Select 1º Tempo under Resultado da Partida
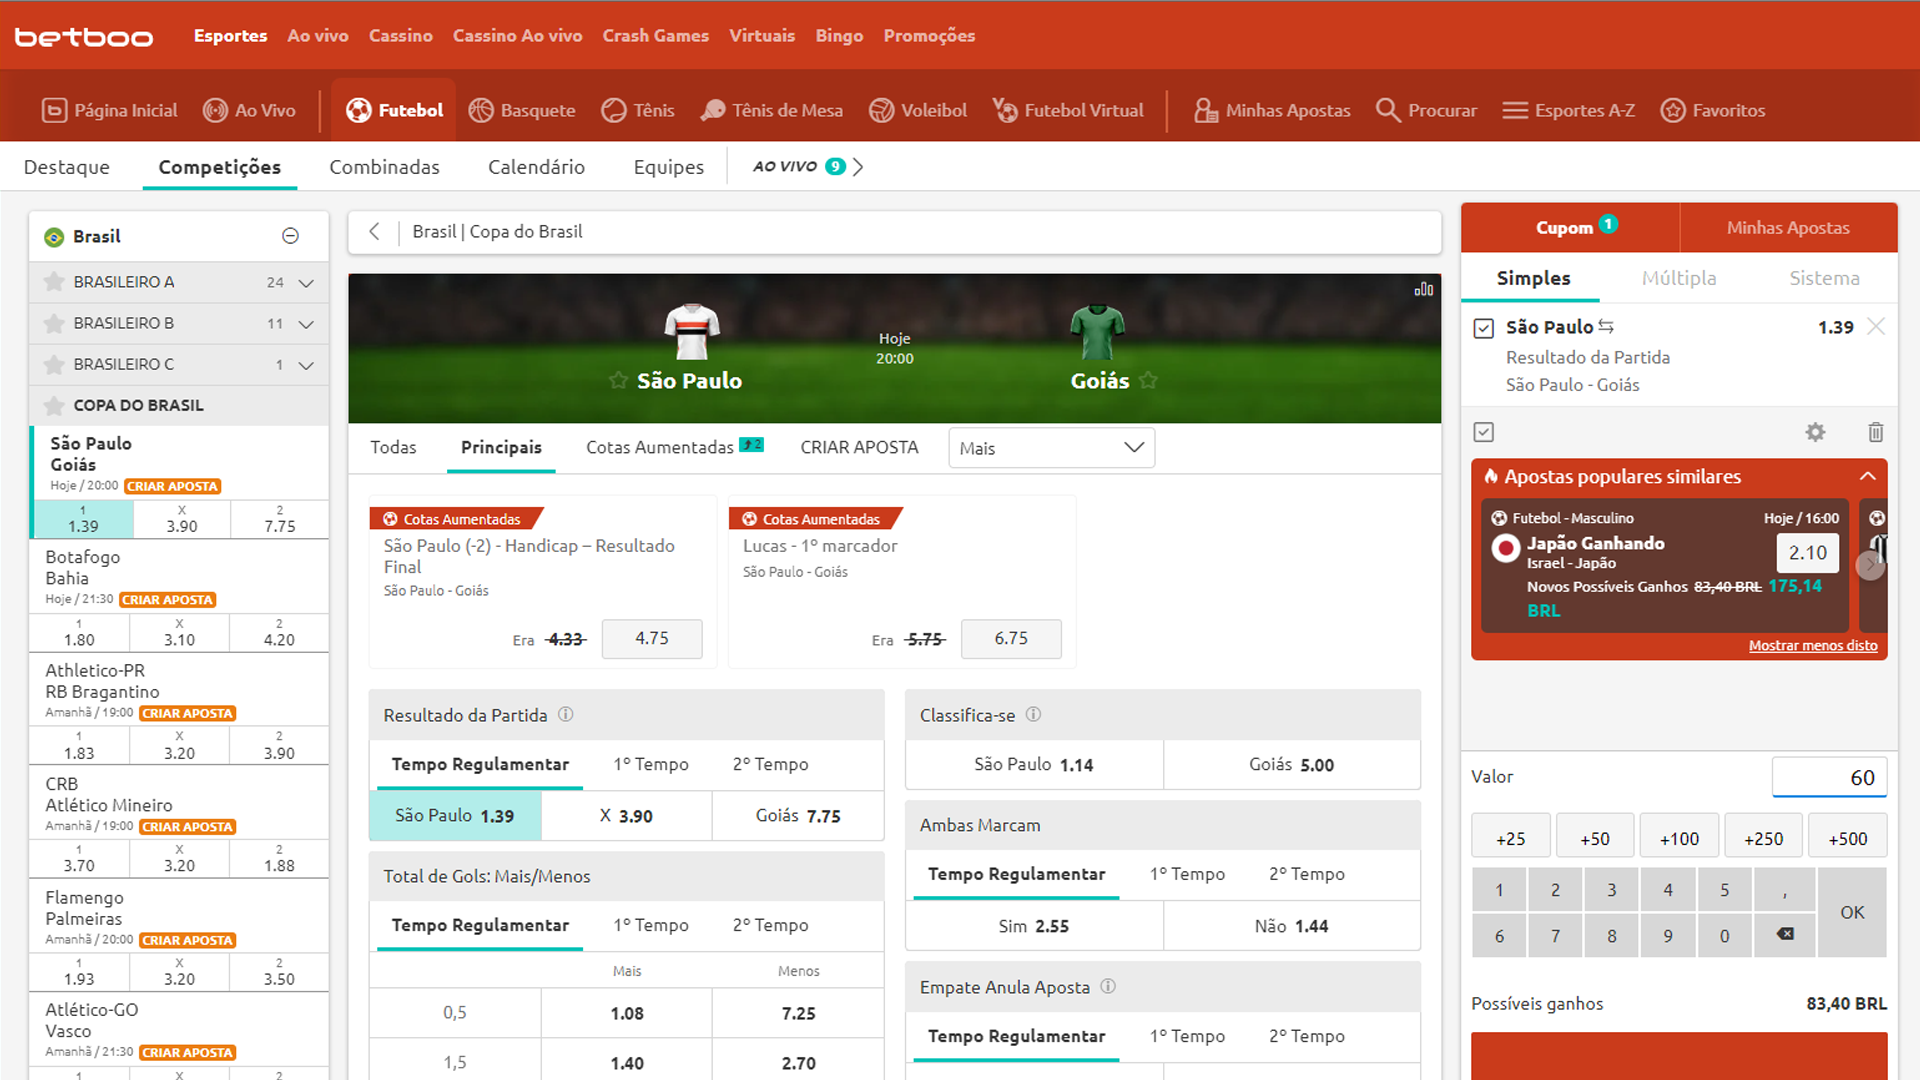The width and height of the screenshot is (1920, 1080). point(651,764)
